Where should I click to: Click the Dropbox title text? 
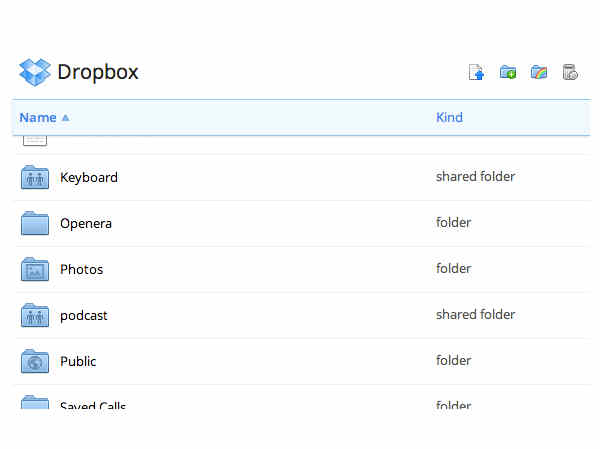[x=98, y=72]
